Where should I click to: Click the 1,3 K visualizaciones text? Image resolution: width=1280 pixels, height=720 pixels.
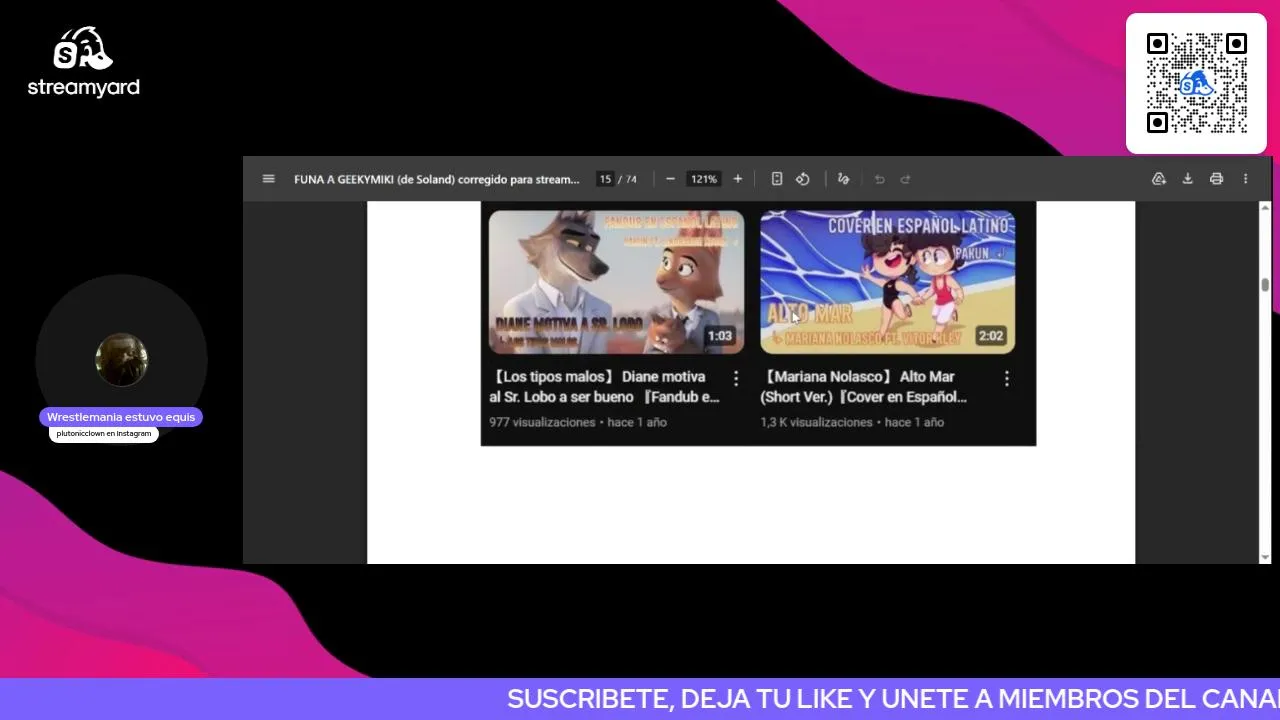tap(816, 422)
